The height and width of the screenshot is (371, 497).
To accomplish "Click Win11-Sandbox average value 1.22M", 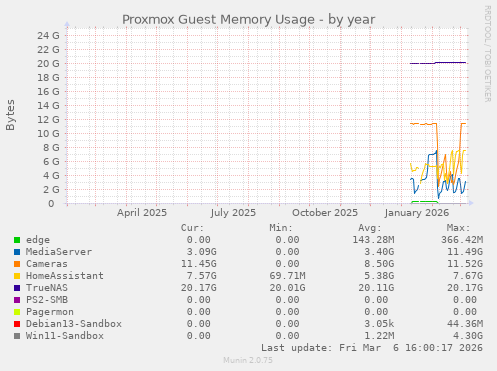I will pyautogui.click(x=379, y=336).
